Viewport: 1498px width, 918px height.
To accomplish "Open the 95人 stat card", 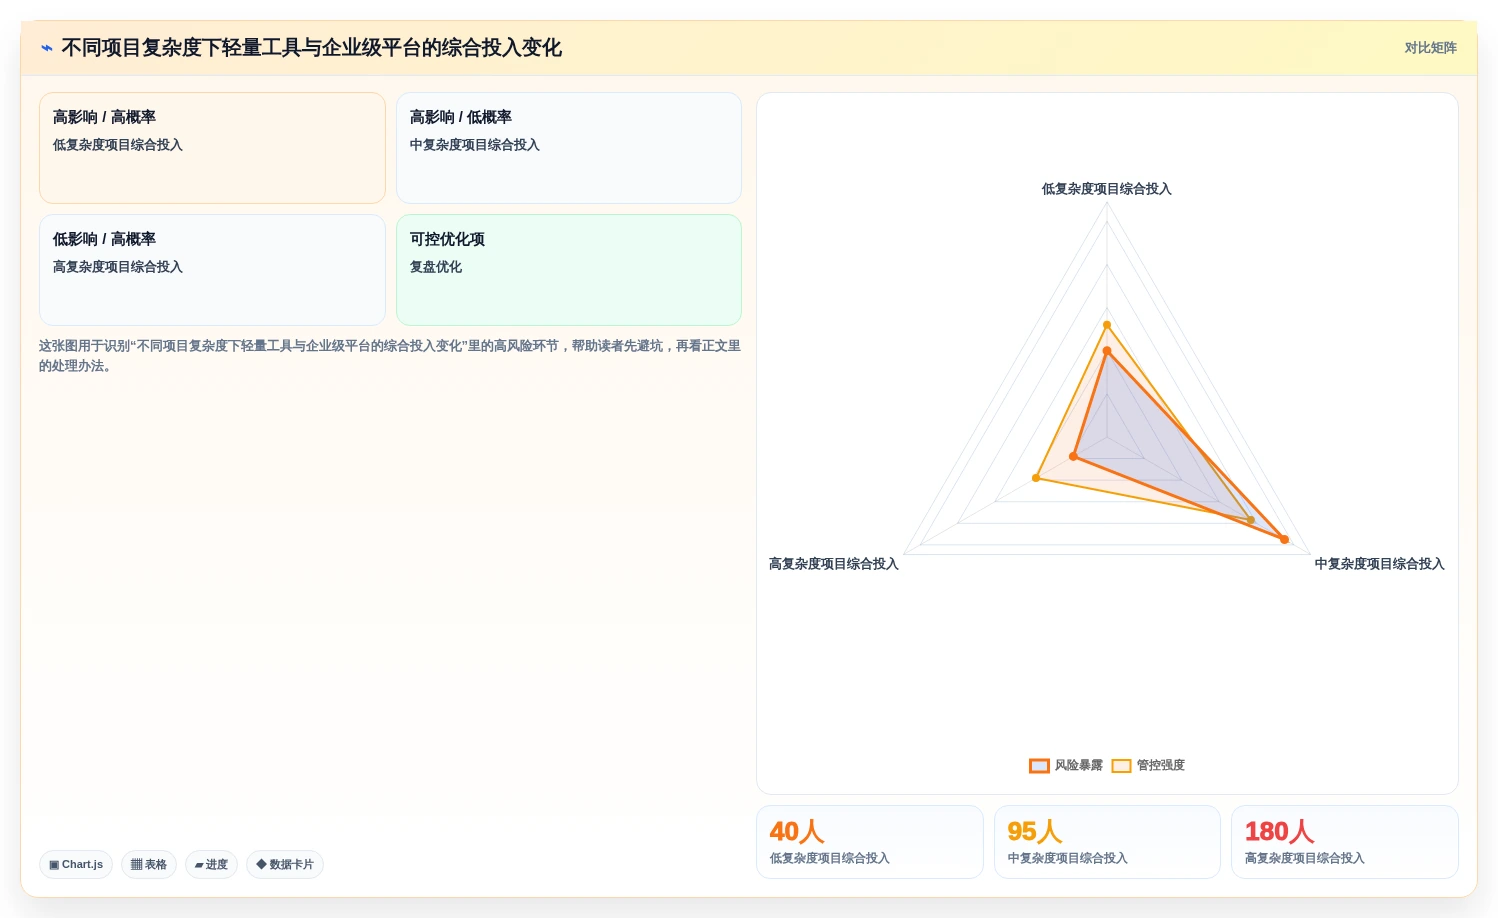I will pos(1107,842).
